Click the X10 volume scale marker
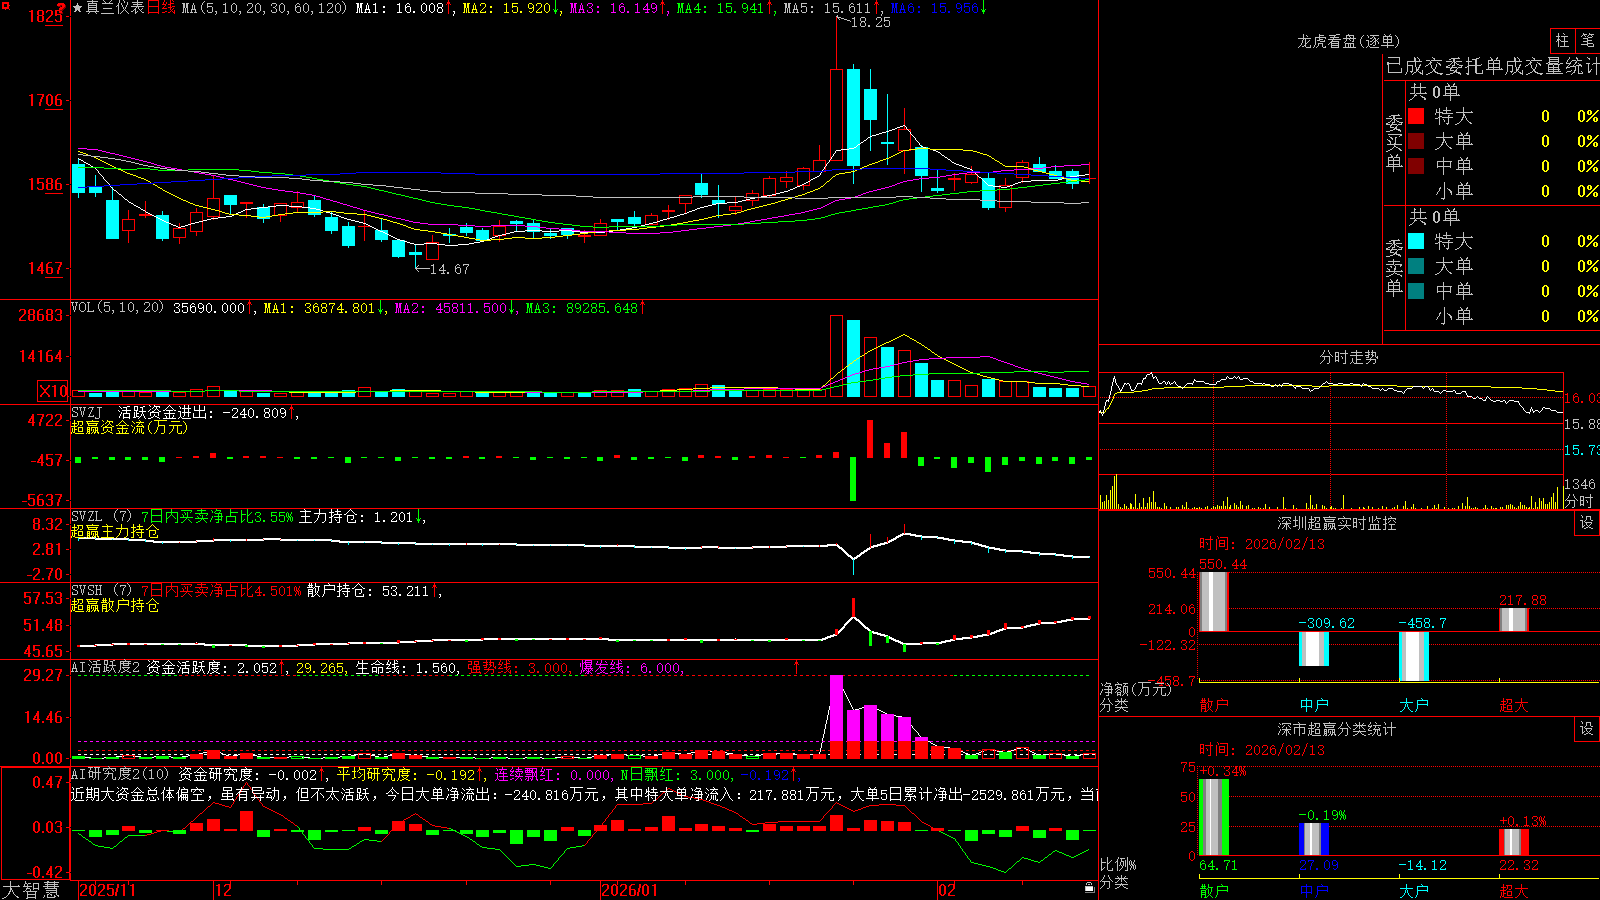Image resolution: width=1600 pixels, height=900 pixels. pyautogui.click(x=53, y=391)
